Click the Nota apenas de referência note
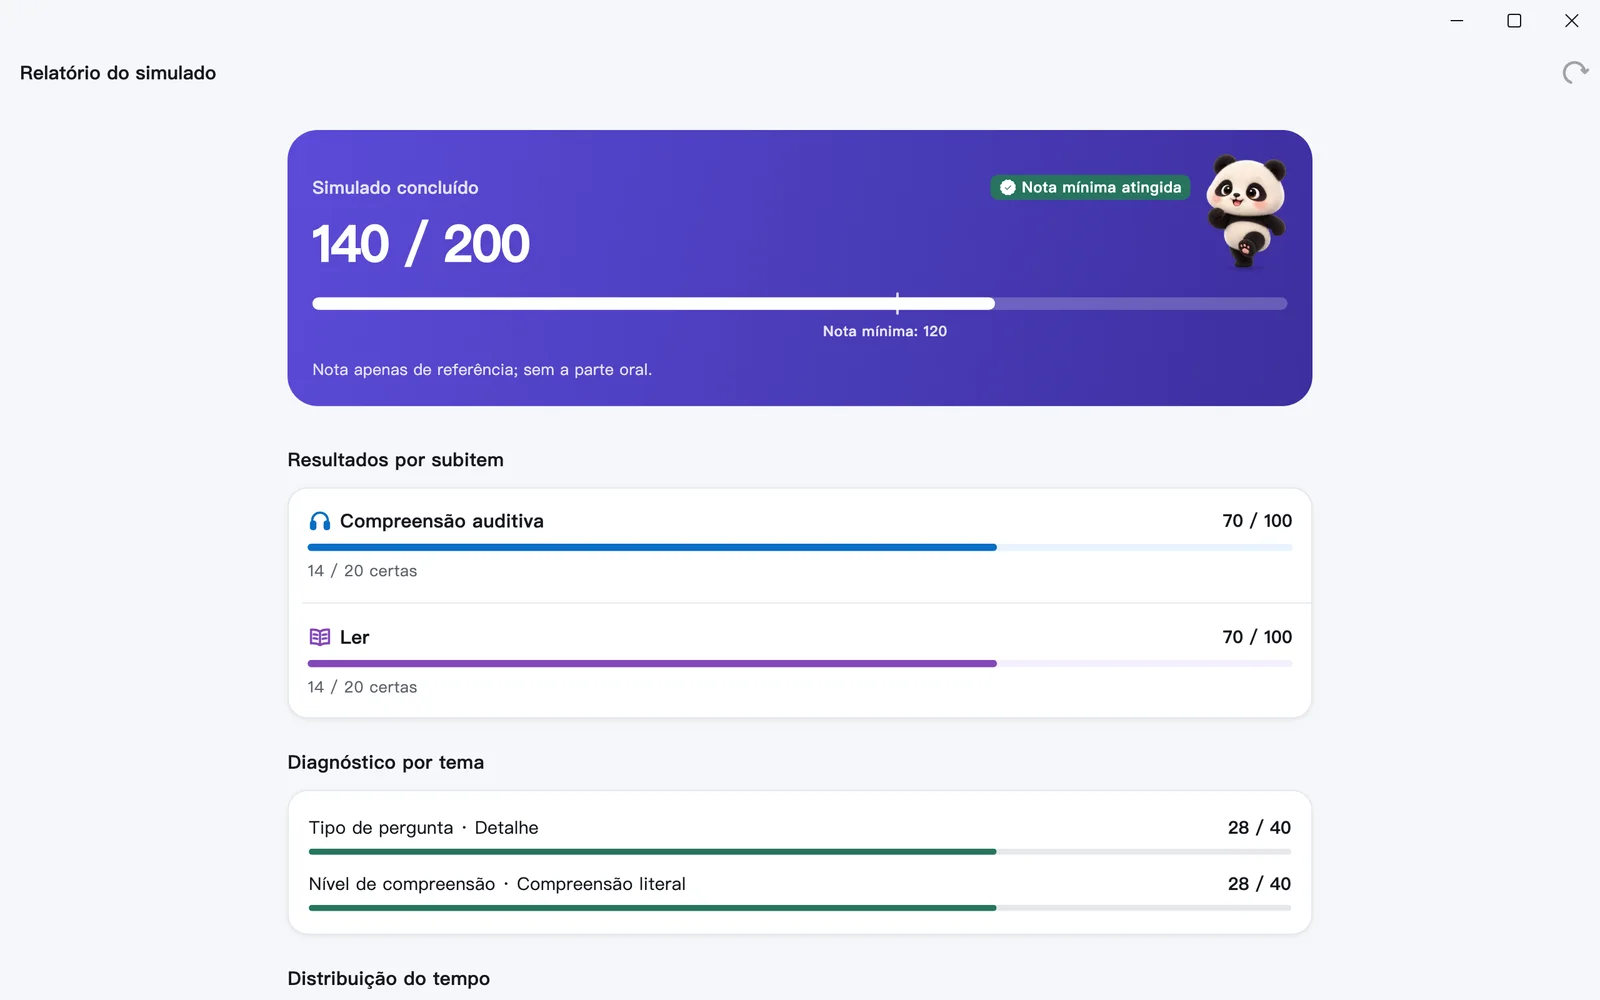1600x1000 pixels. tap(481, 370)
